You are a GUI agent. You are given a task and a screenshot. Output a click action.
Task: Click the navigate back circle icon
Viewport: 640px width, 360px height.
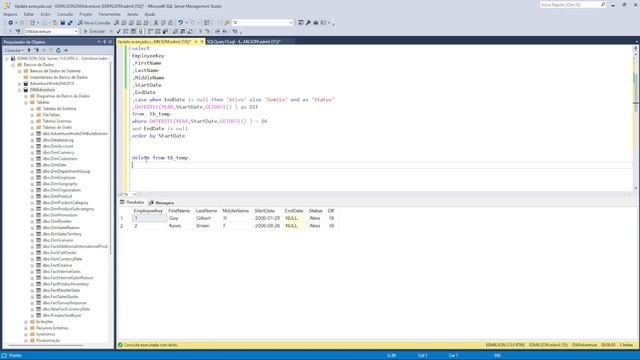pyautogui.click(x=11, y=22)
